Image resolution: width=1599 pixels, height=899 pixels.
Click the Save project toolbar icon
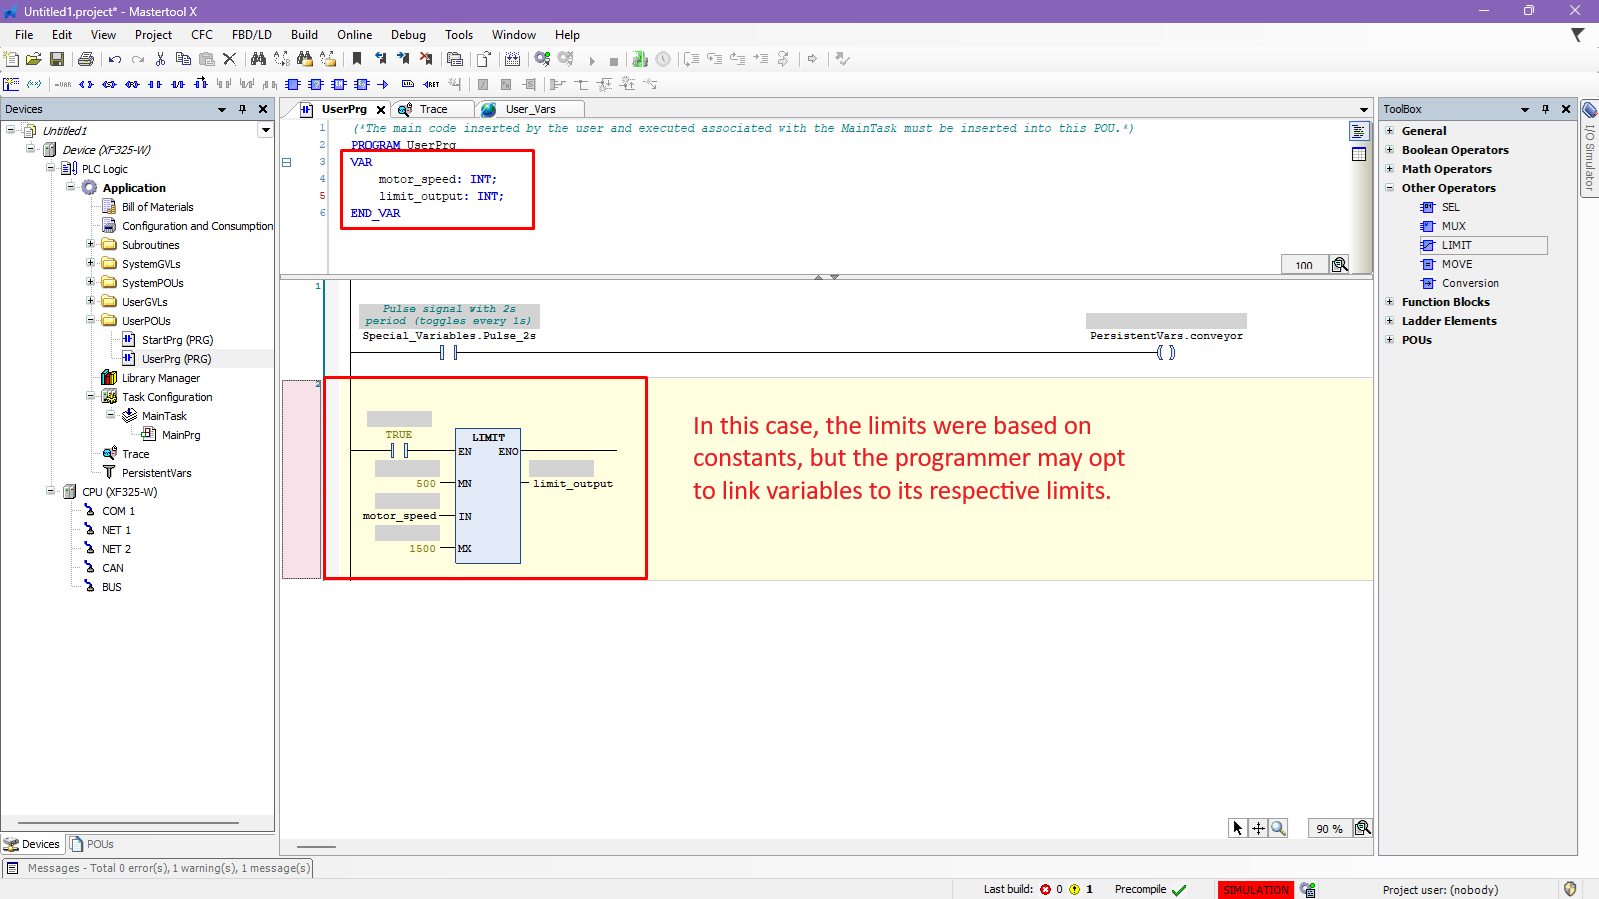57,60
